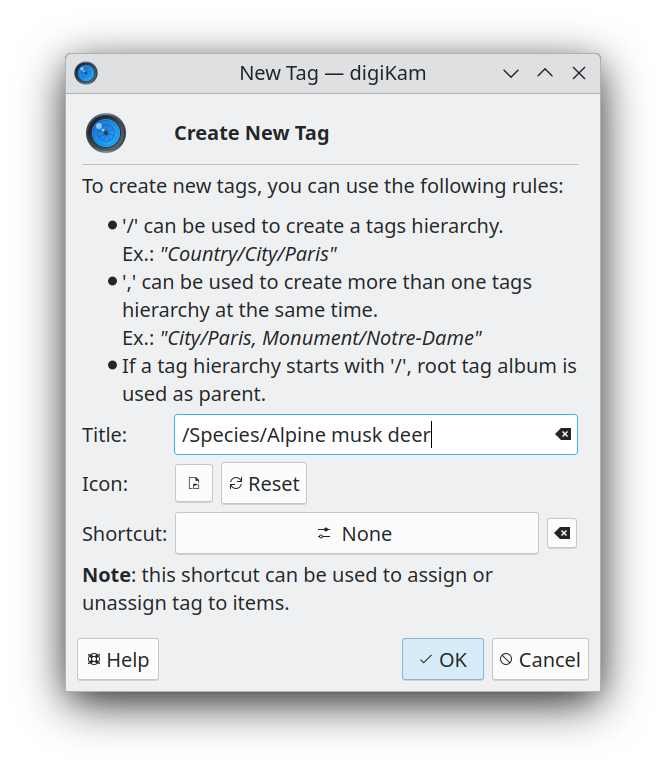667x770 pixels.
Task: Cancel the new tag dialog
Action: click(x=540, y=659)
